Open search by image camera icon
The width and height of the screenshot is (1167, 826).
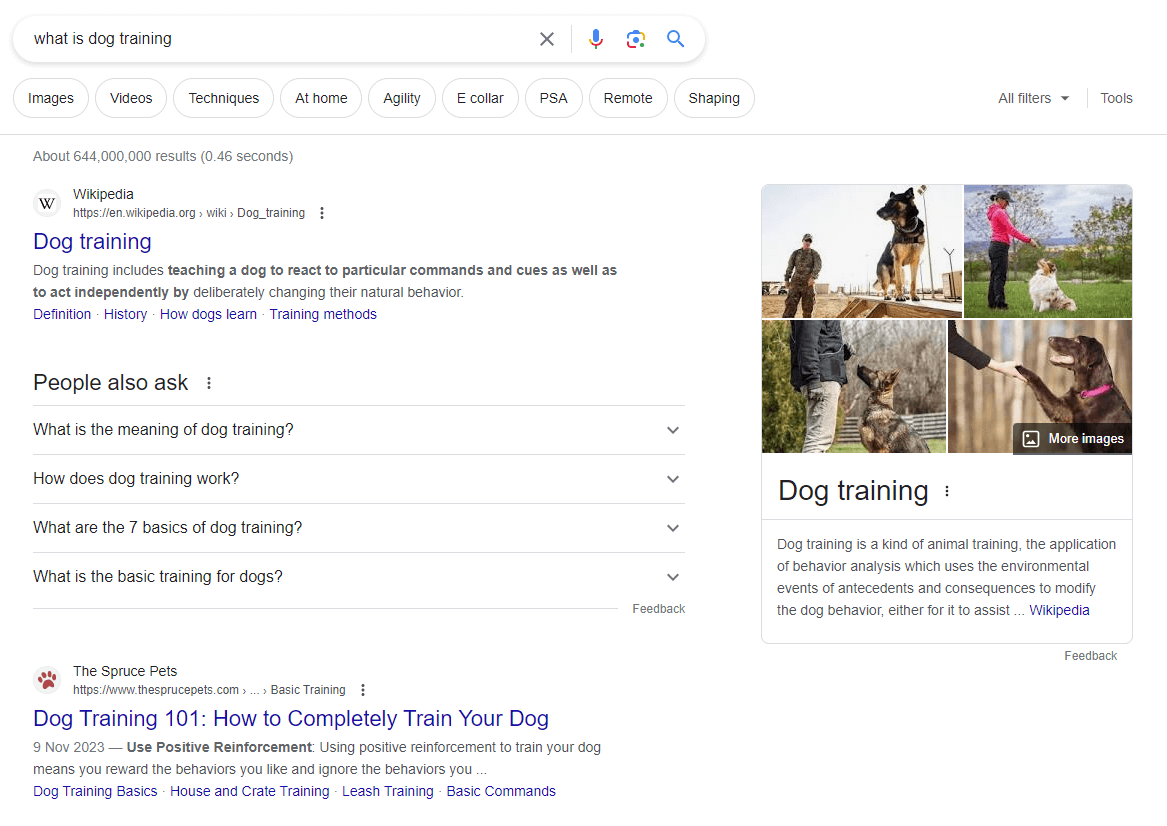coord(636,39)
